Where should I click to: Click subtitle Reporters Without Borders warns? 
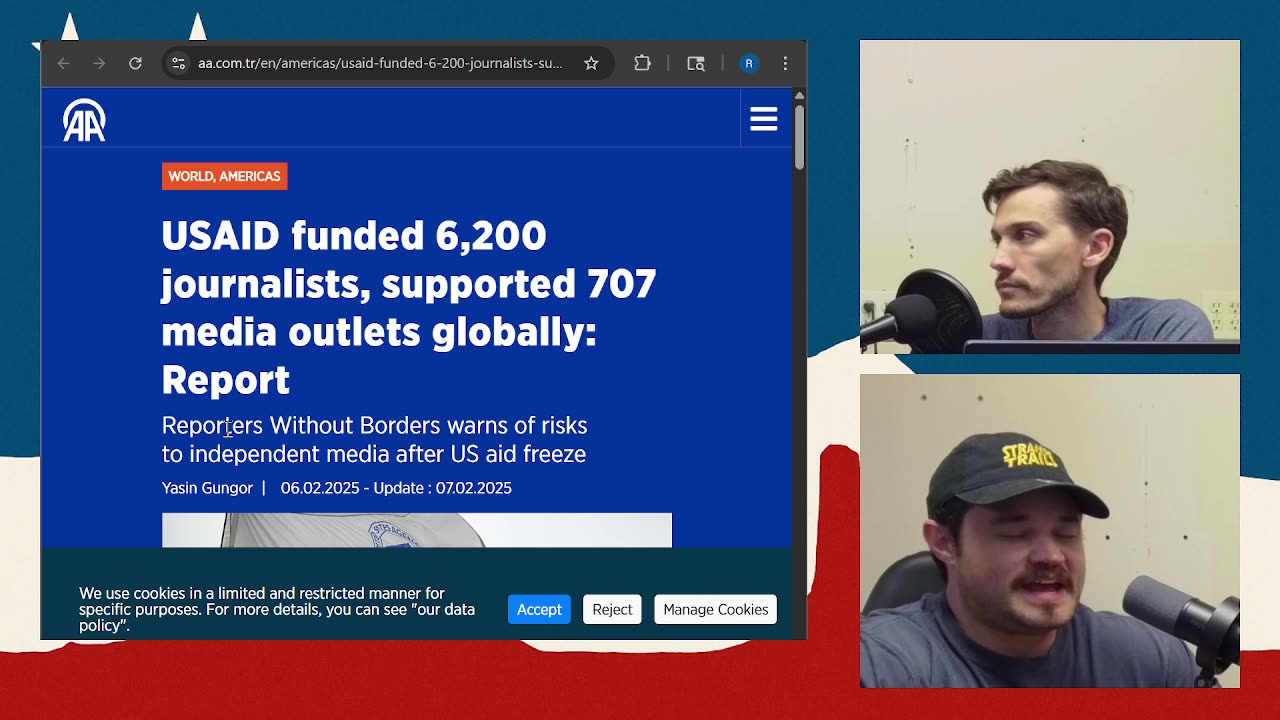point(374,440)
